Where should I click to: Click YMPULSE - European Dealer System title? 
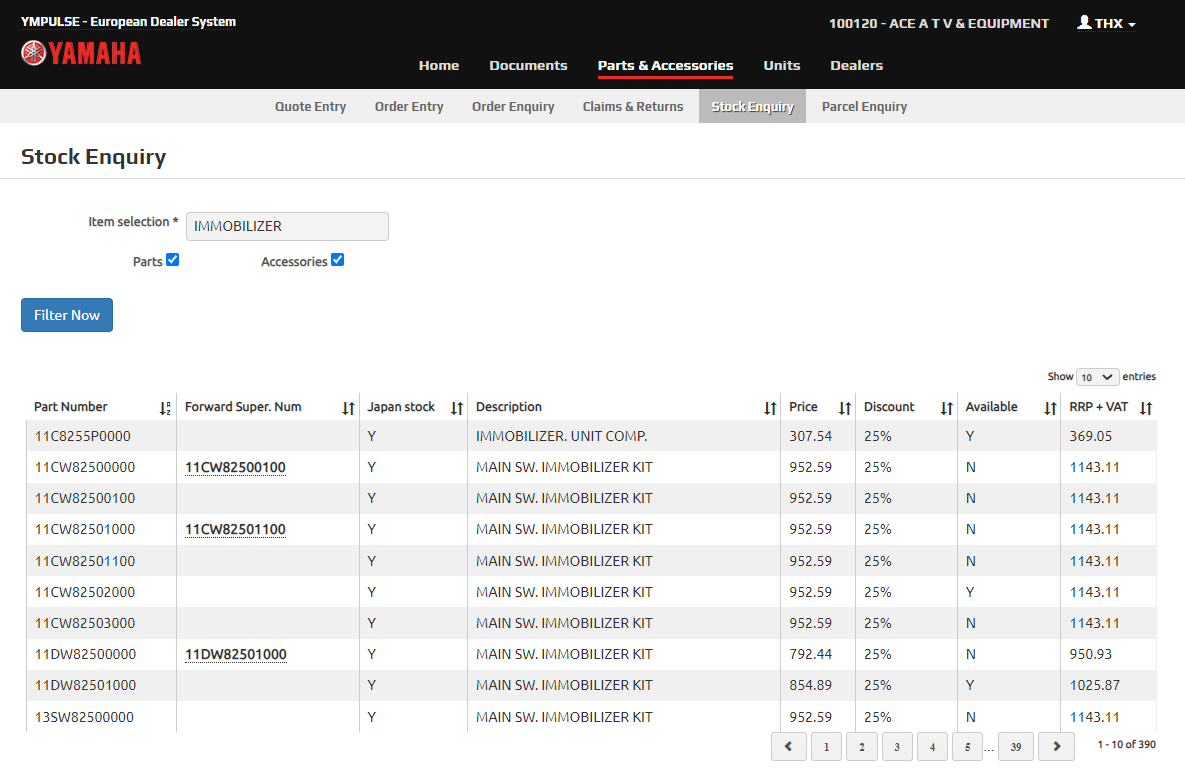pyautogui.click(x=128, y=22)
